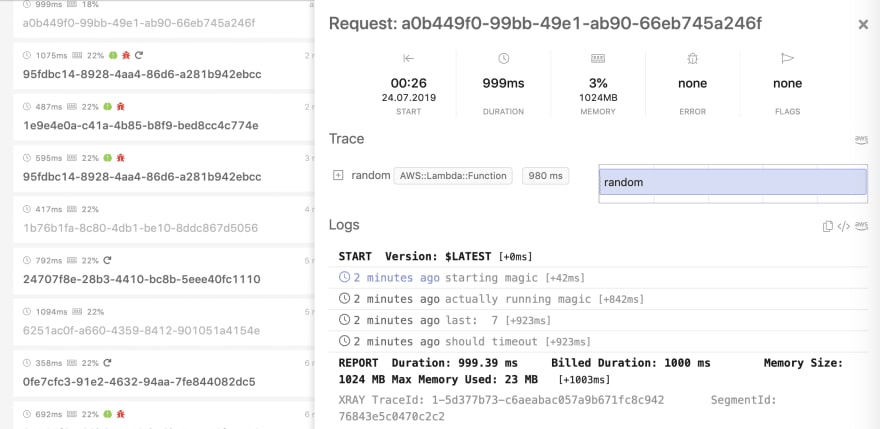Screen dimensions: 880x429
Task: Click the red bug icon on the 1075ms row
Action: click(x=126, y=55)
